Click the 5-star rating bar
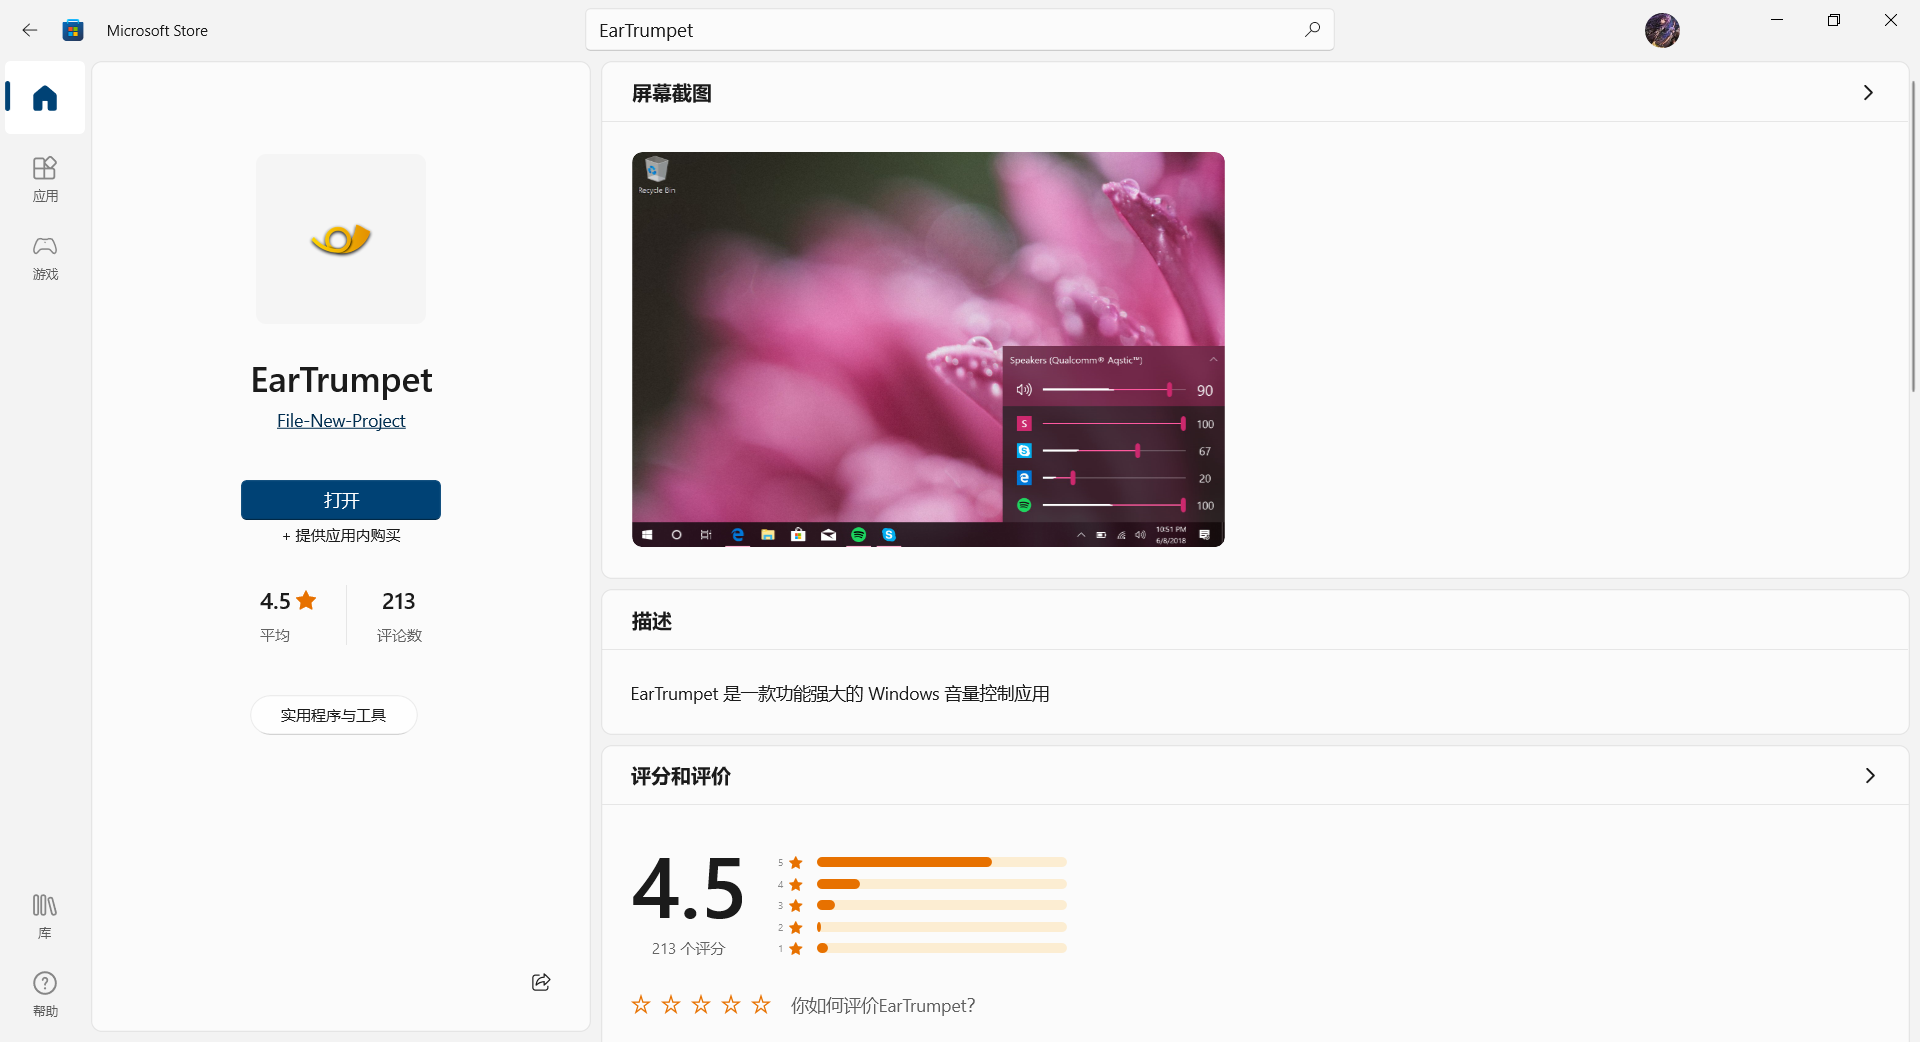The image size is (1920, 1042). (x=941, y=862)
